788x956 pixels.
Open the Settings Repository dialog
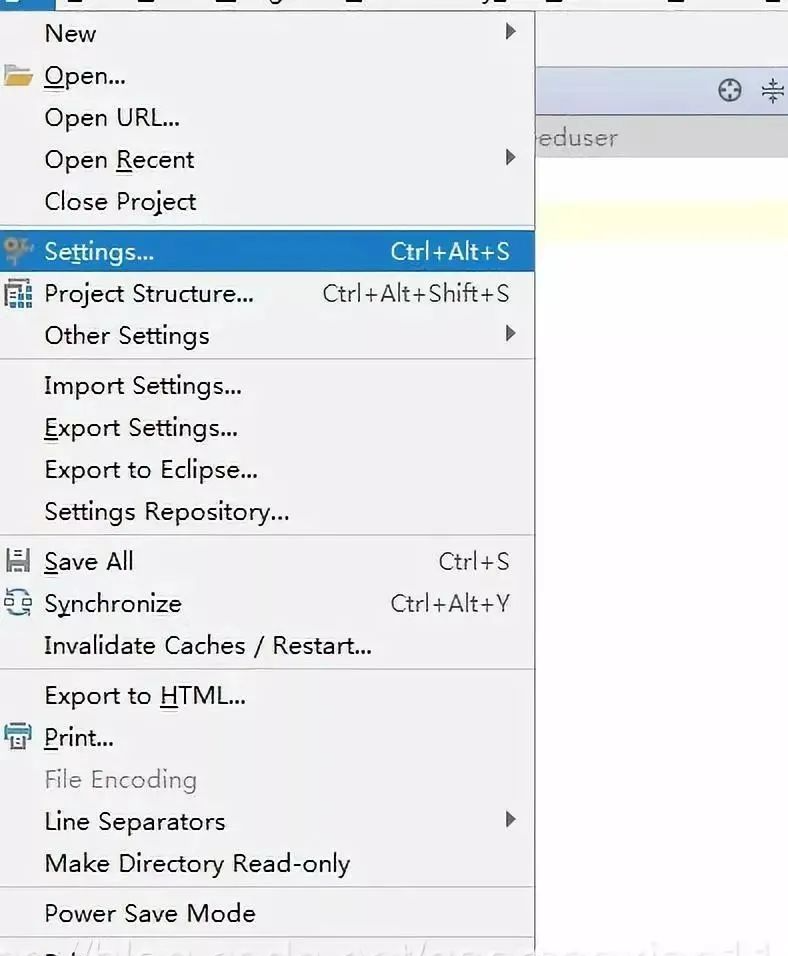click(x=267, y=512)
